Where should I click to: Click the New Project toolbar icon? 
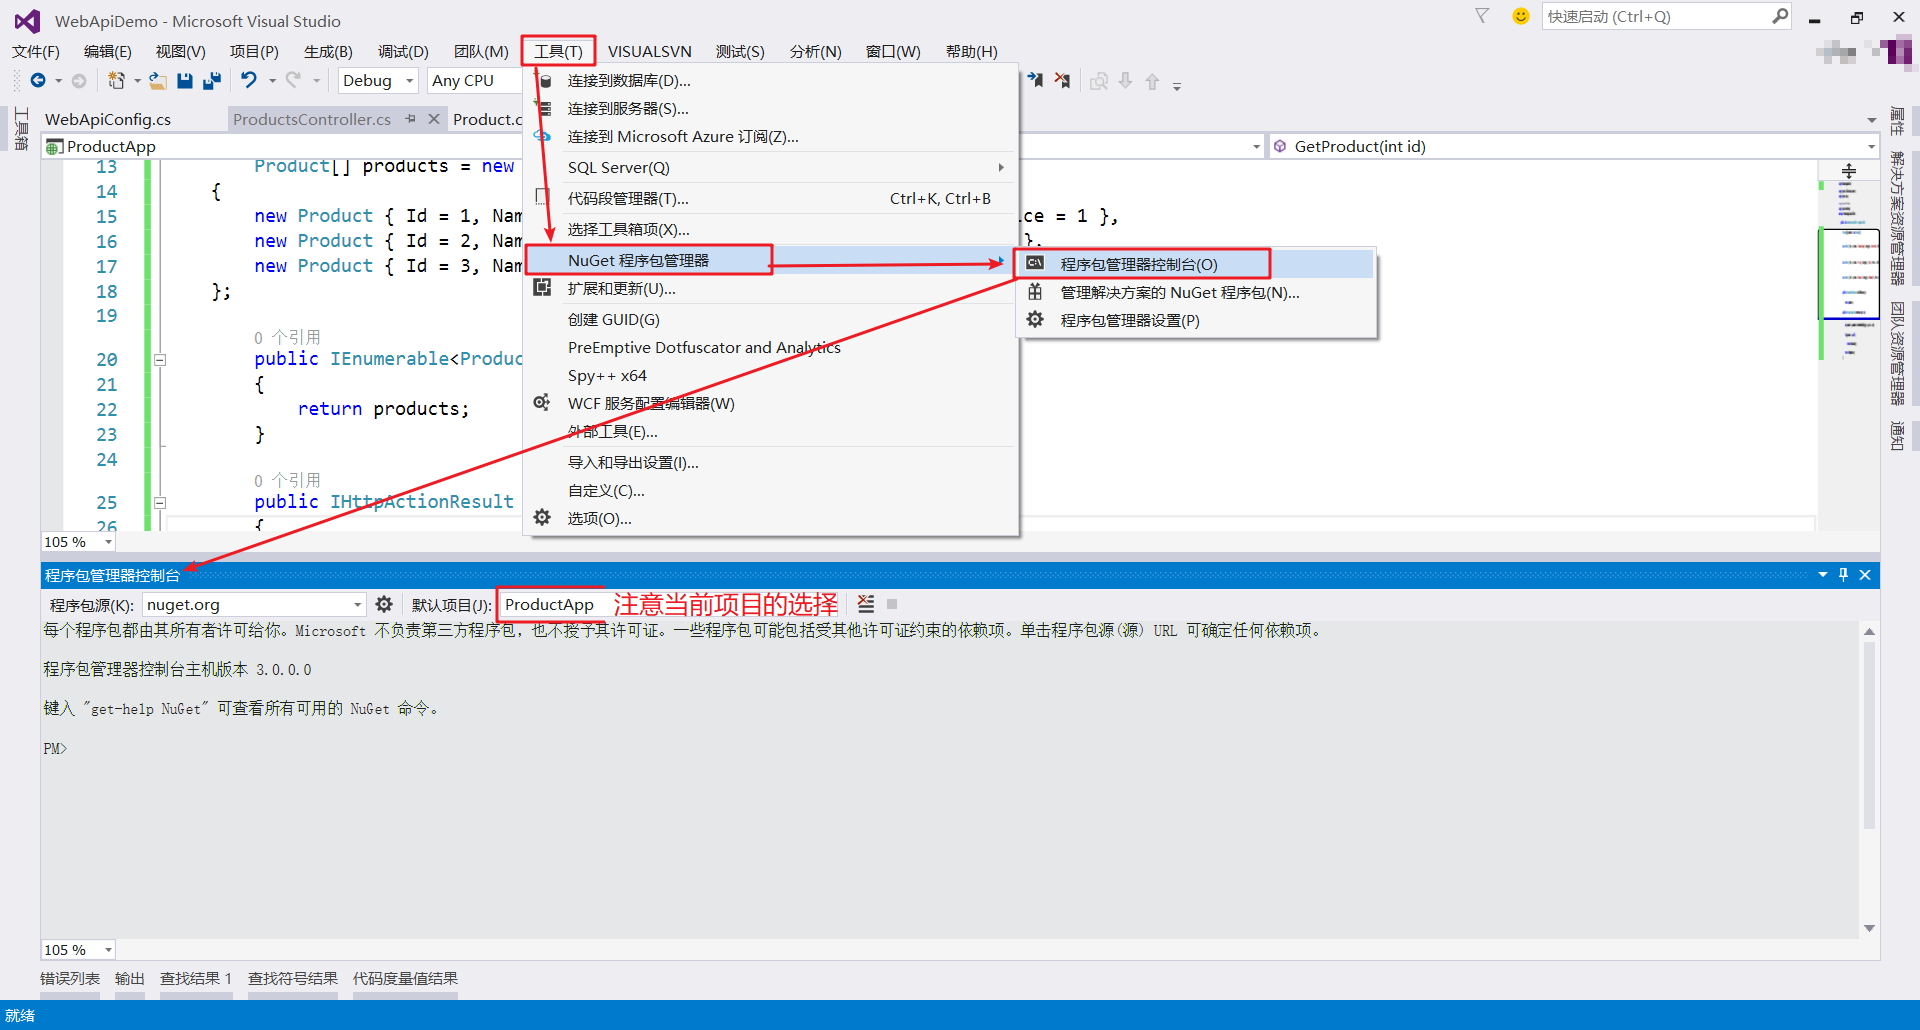click(116, 81)
